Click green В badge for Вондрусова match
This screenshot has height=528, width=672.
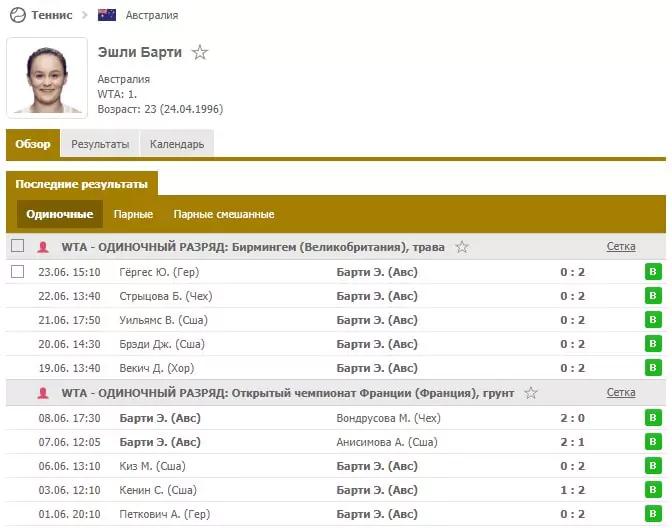[x=653, y=418]
